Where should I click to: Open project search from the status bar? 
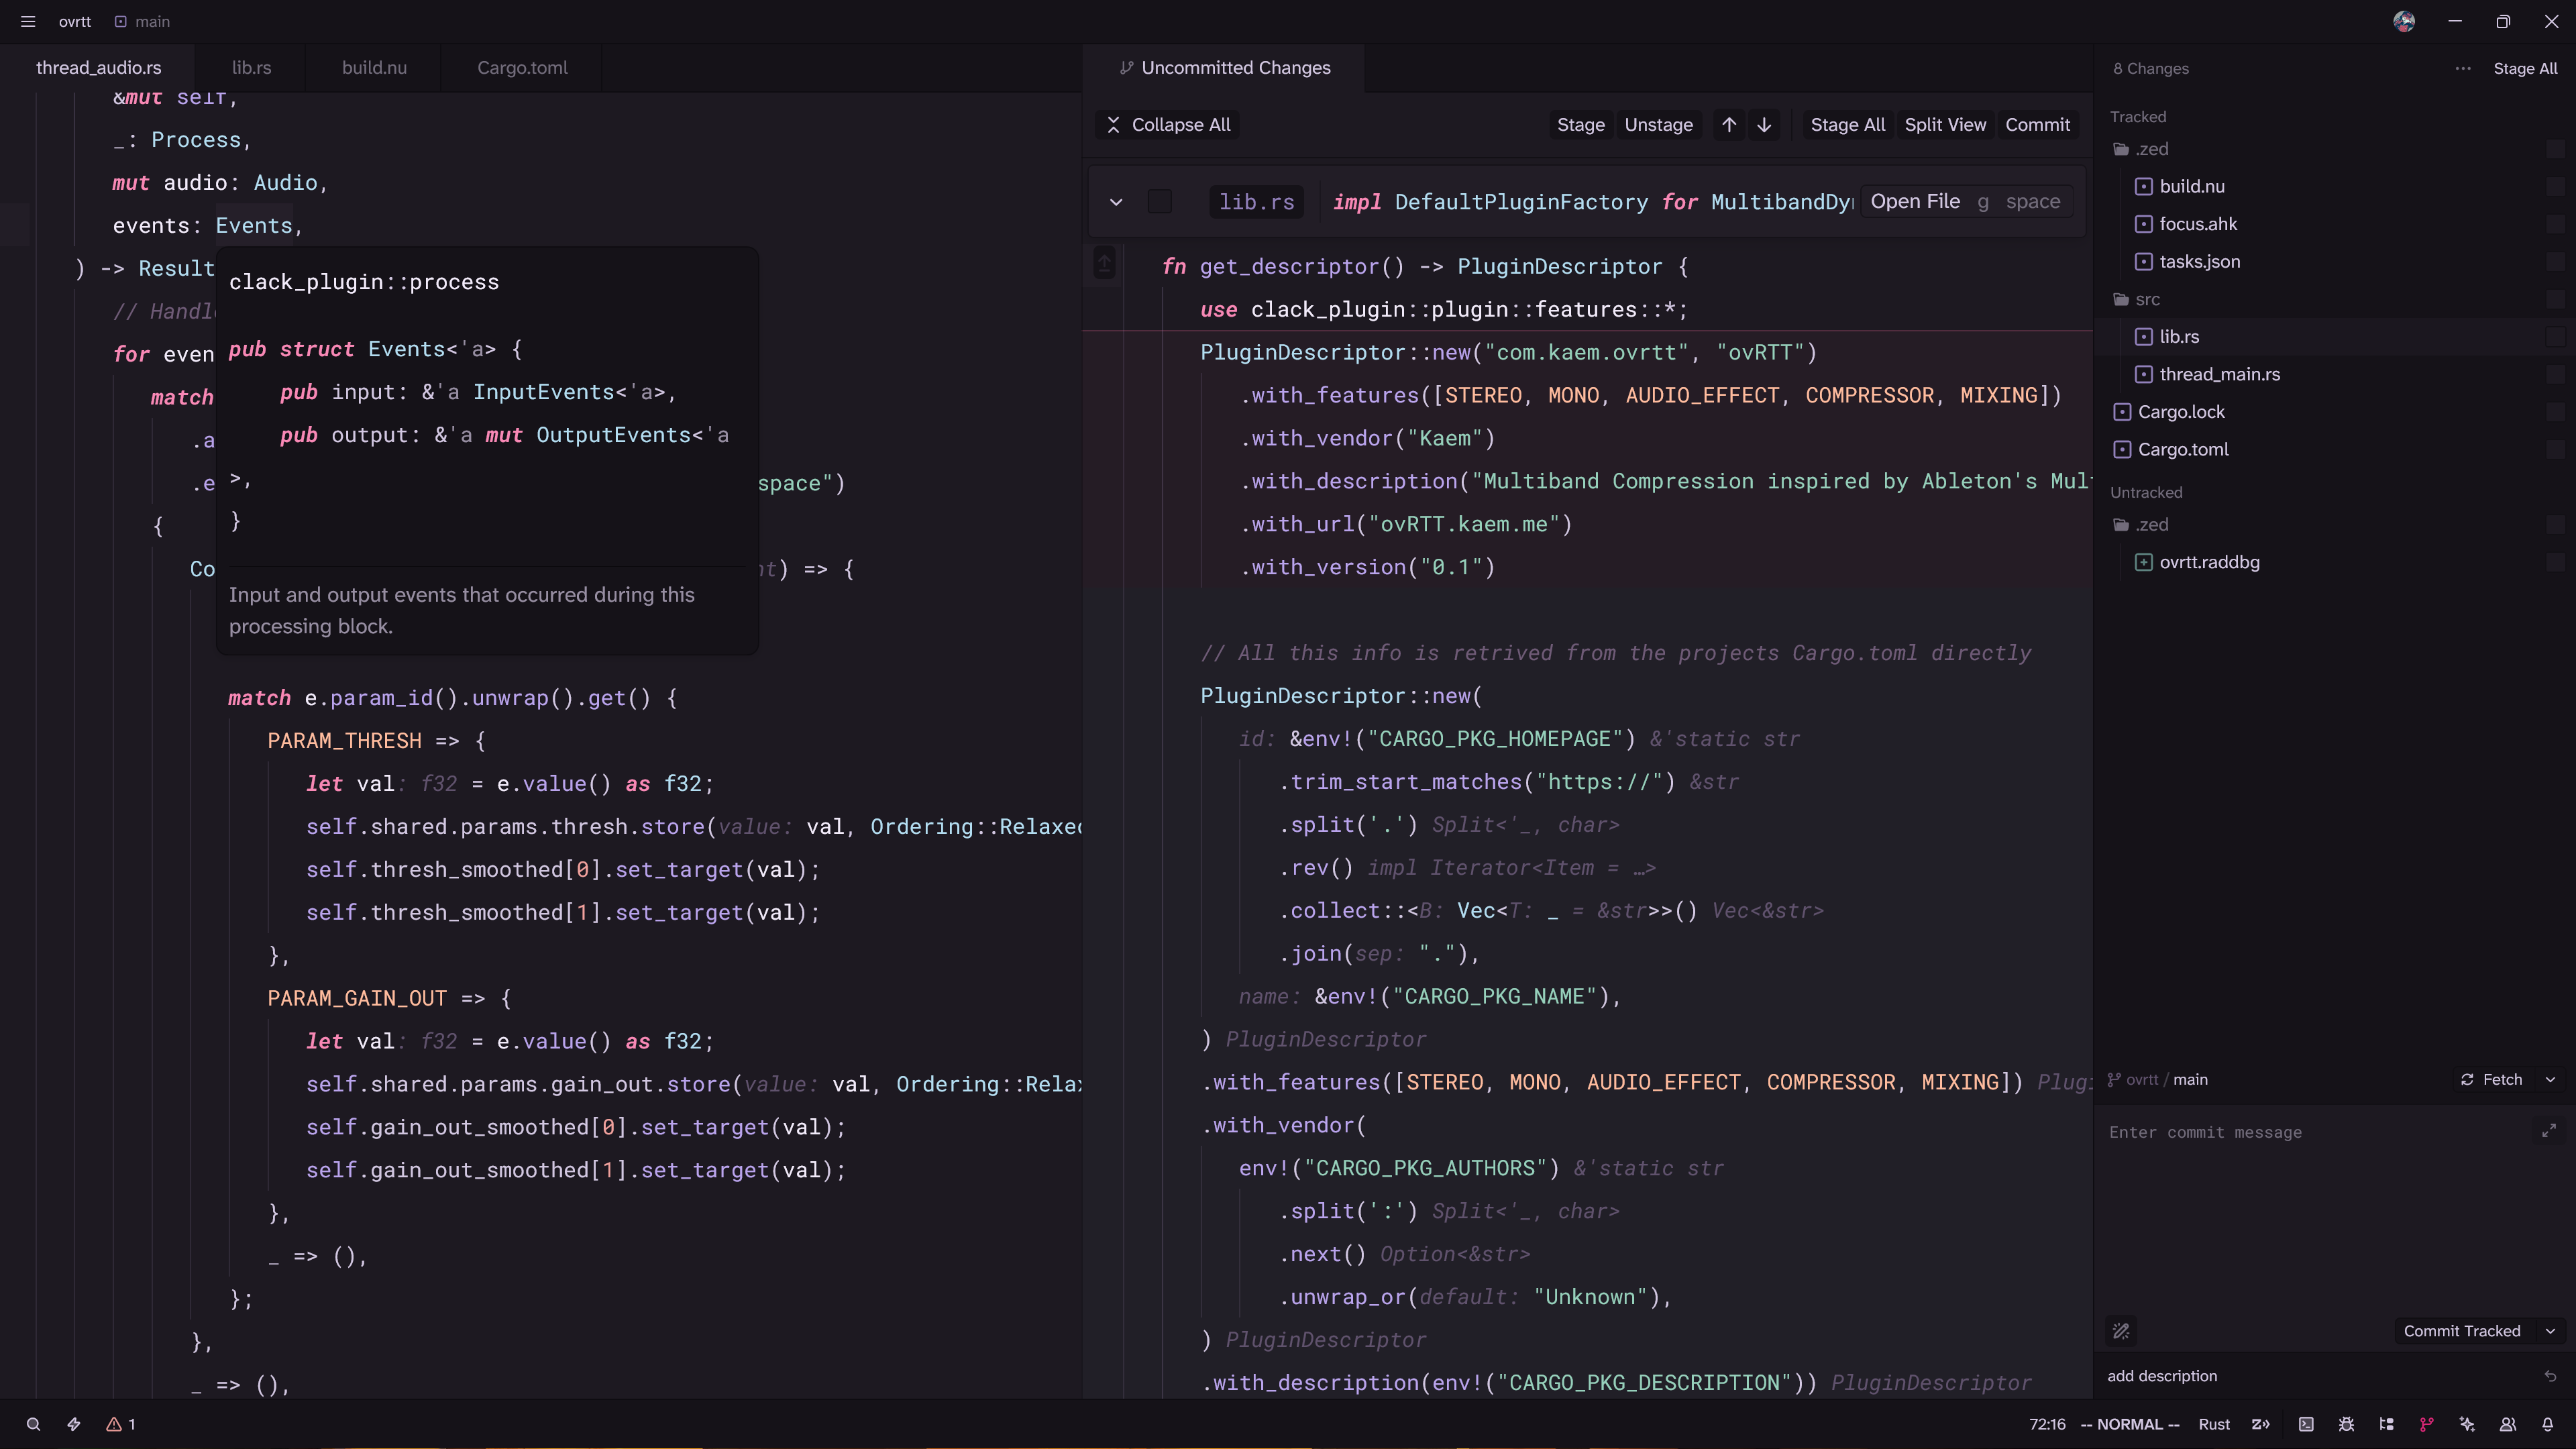(33, 1424)
